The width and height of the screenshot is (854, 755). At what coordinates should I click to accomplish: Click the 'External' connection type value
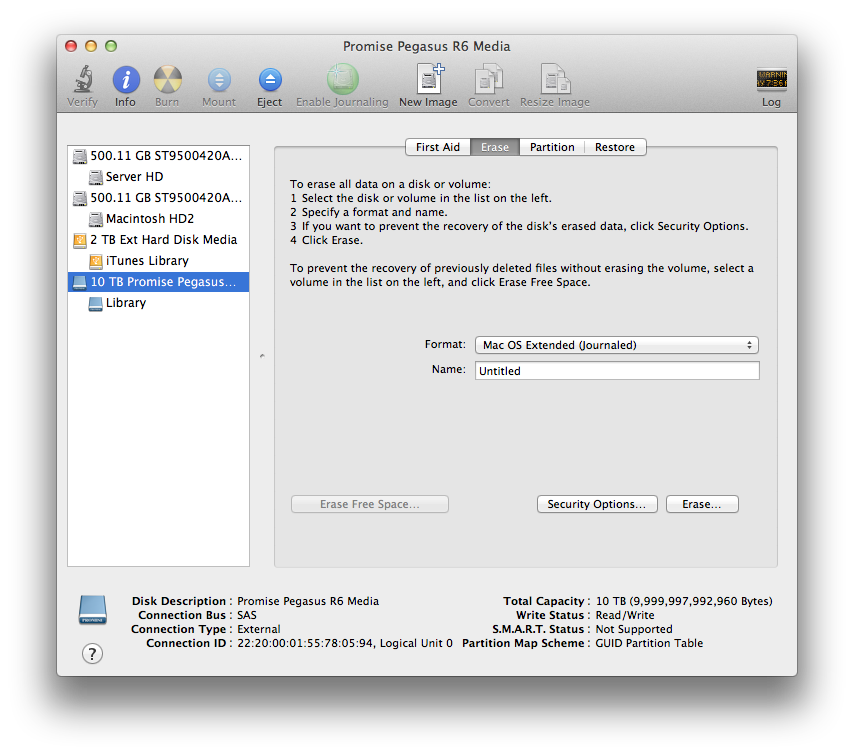(x=259, y=629)
